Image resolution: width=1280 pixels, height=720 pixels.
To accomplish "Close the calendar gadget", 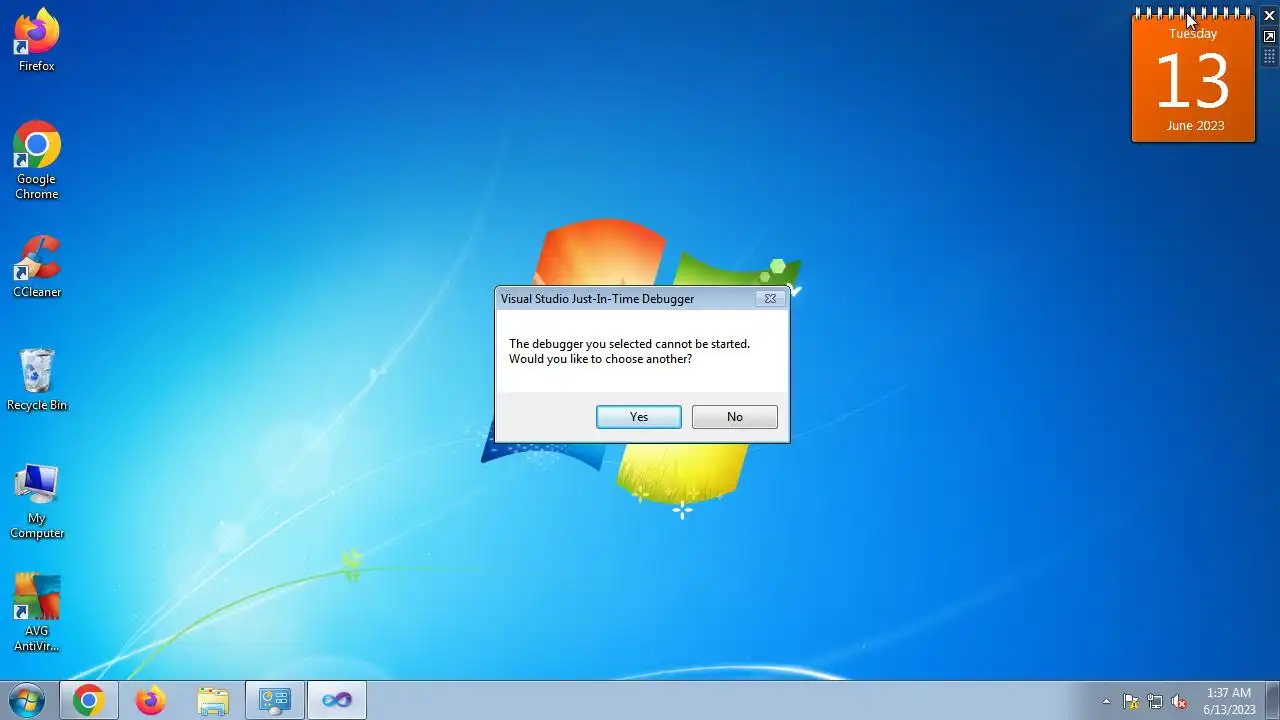I will [1269, 16].
